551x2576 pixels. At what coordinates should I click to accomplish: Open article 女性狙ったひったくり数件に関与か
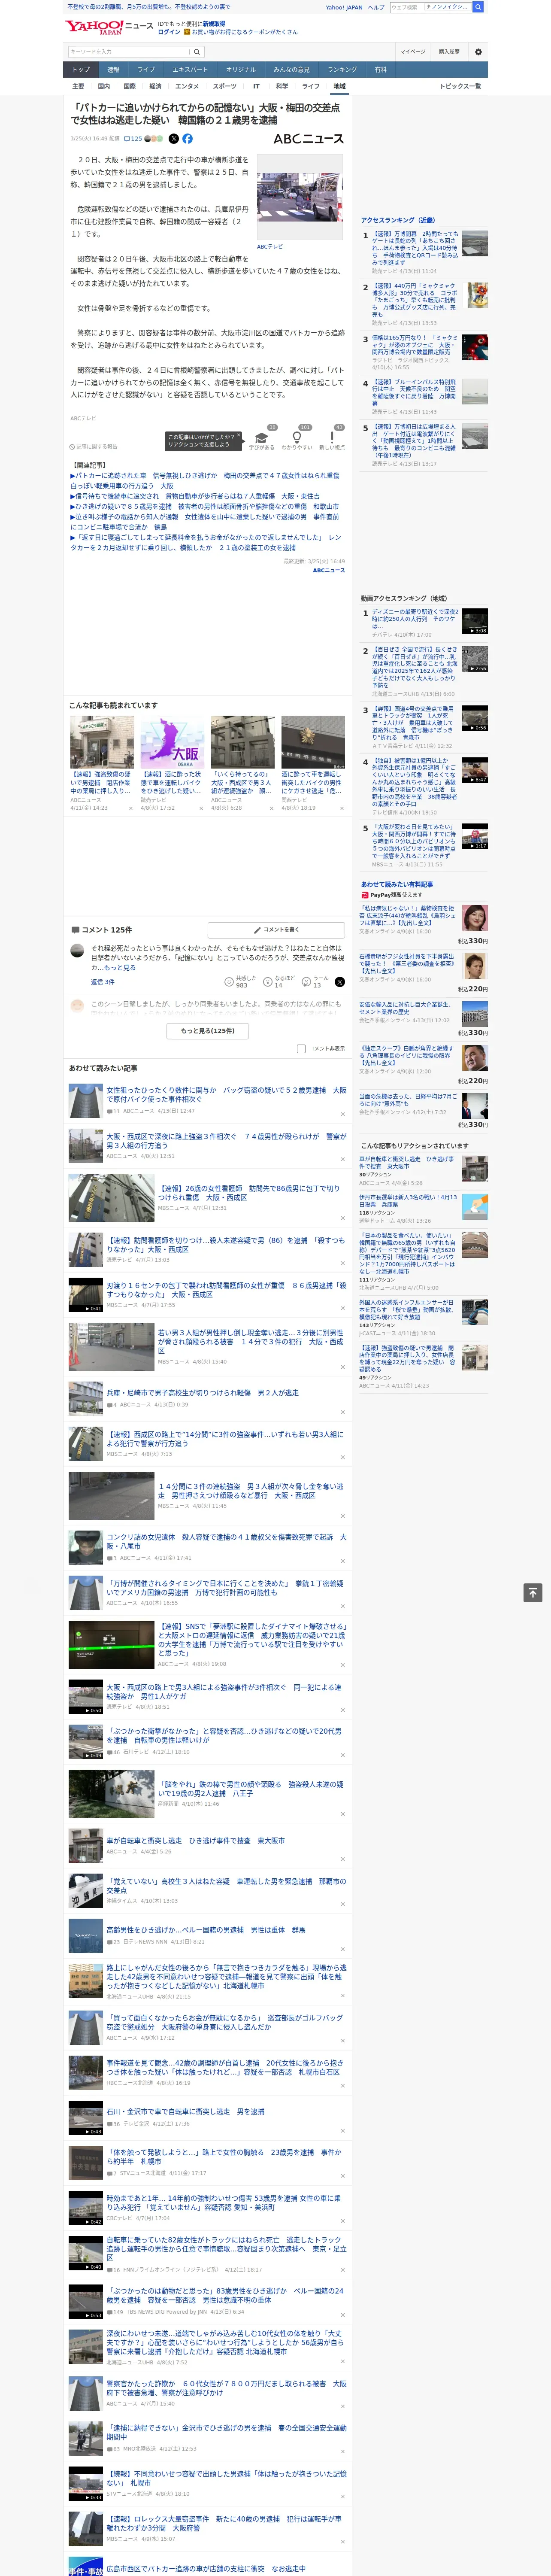tap(226, 1095)
